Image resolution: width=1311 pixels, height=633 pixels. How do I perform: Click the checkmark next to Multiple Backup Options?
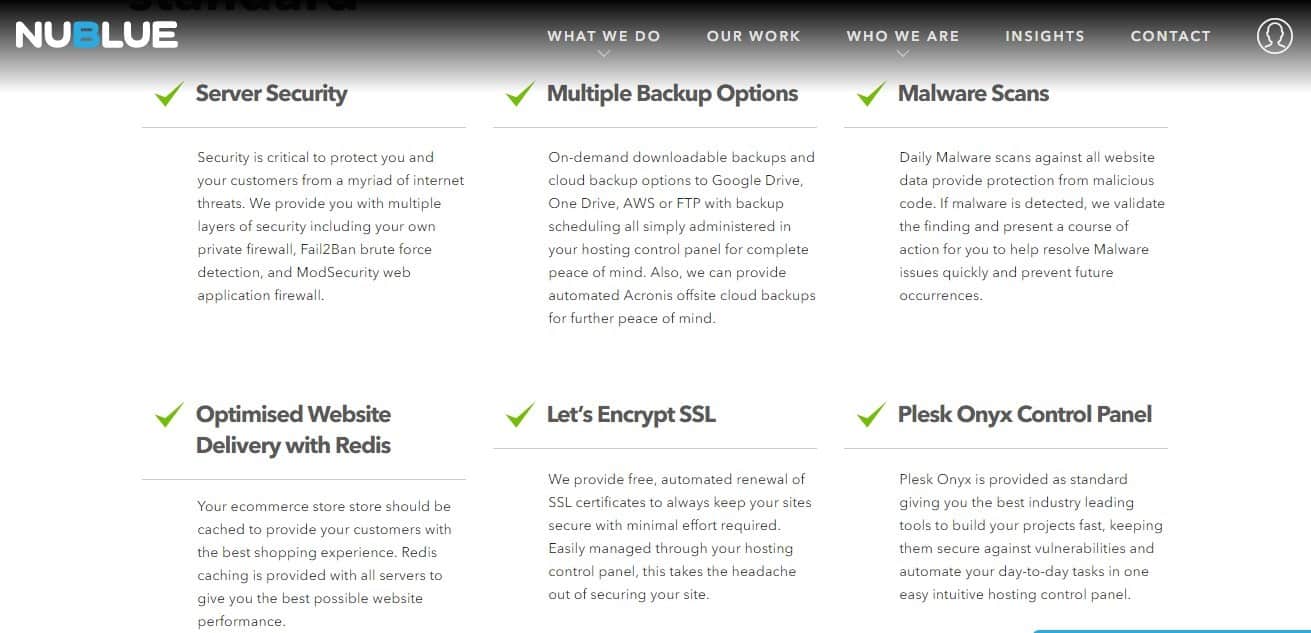(520, 94)
